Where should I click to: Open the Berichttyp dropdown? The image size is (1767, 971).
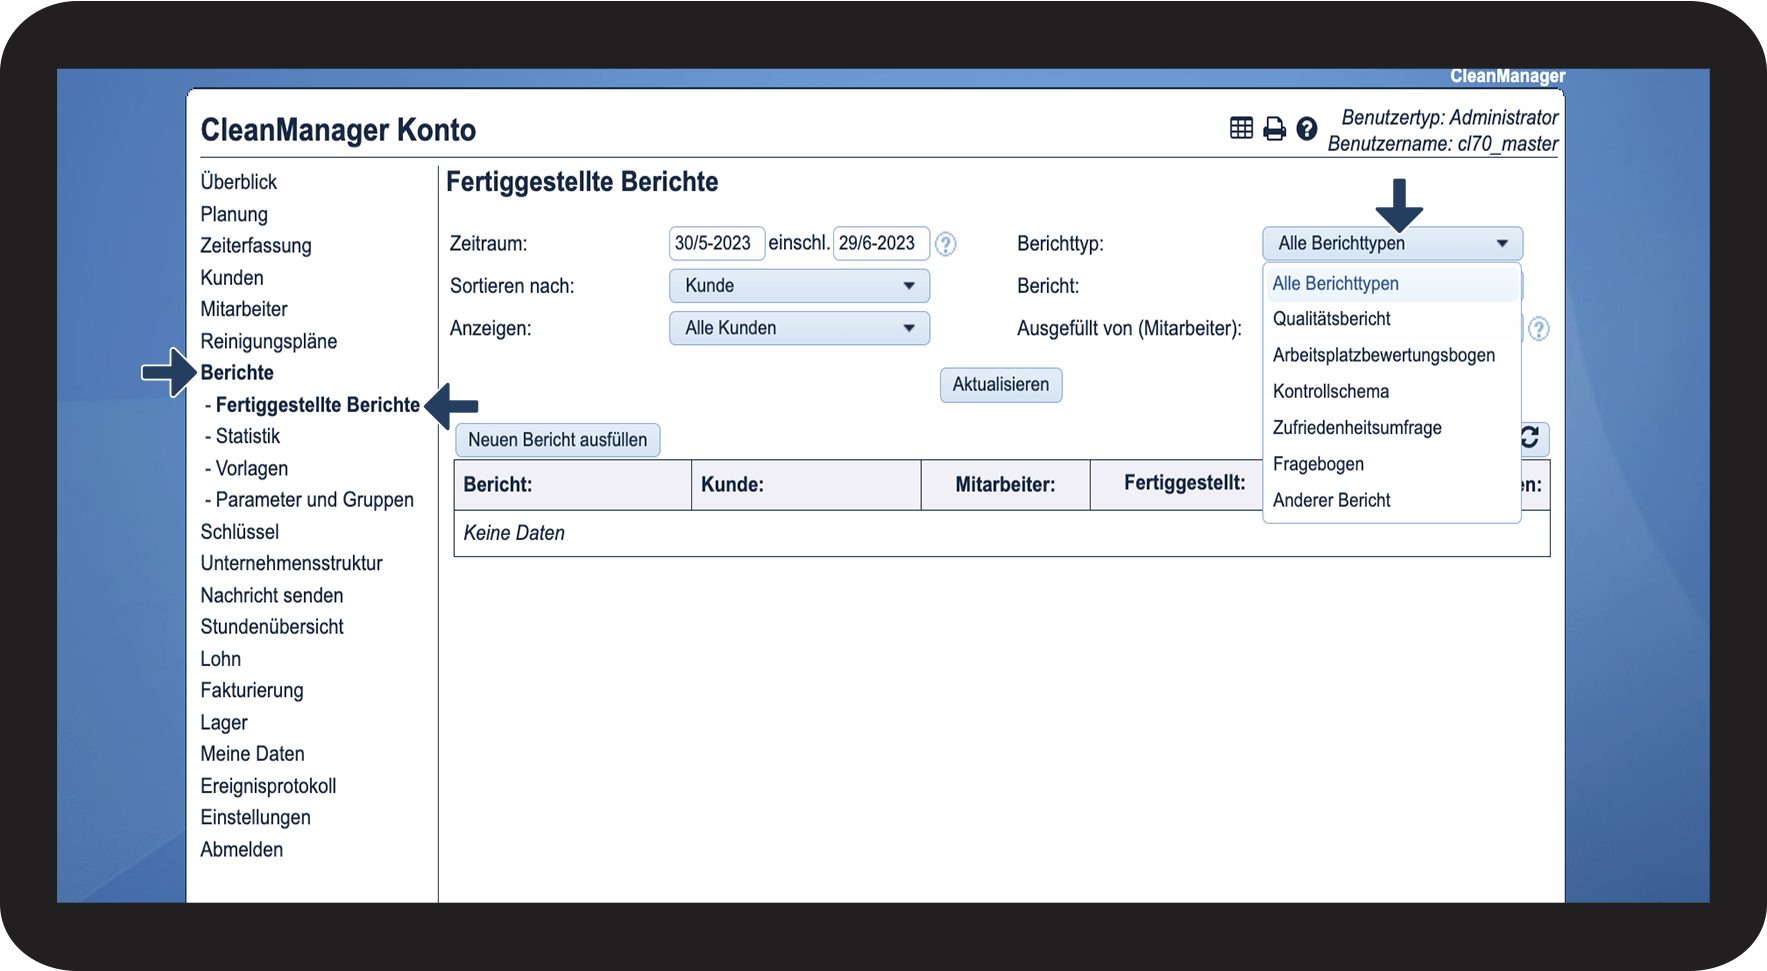pyautogui.click(x=1392, y=243)
